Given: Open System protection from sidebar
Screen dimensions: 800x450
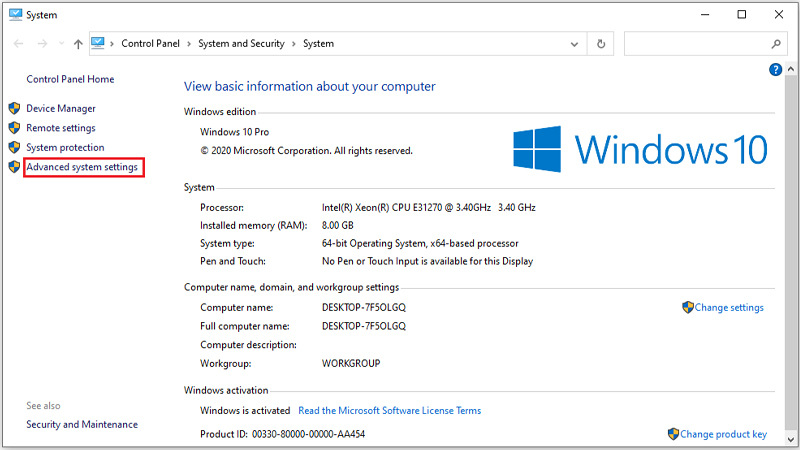Looking at the screenshot, I should click(x=65, y=148).
